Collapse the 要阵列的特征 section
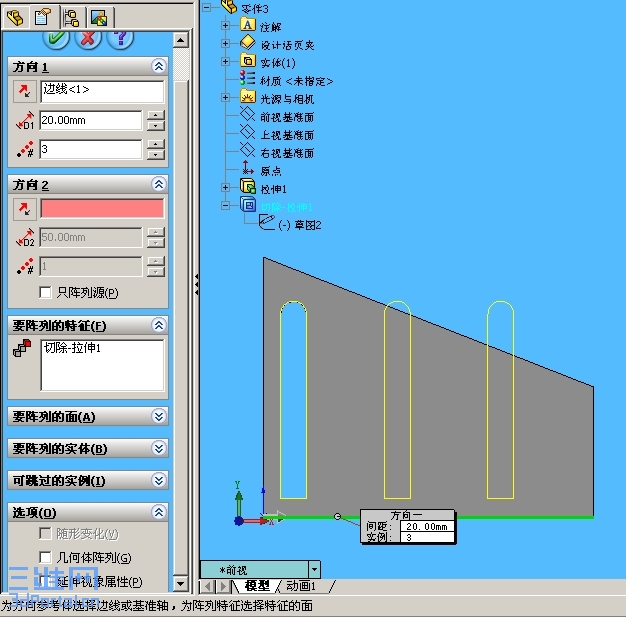Screen dimensions: 626x617 (159, 325)
